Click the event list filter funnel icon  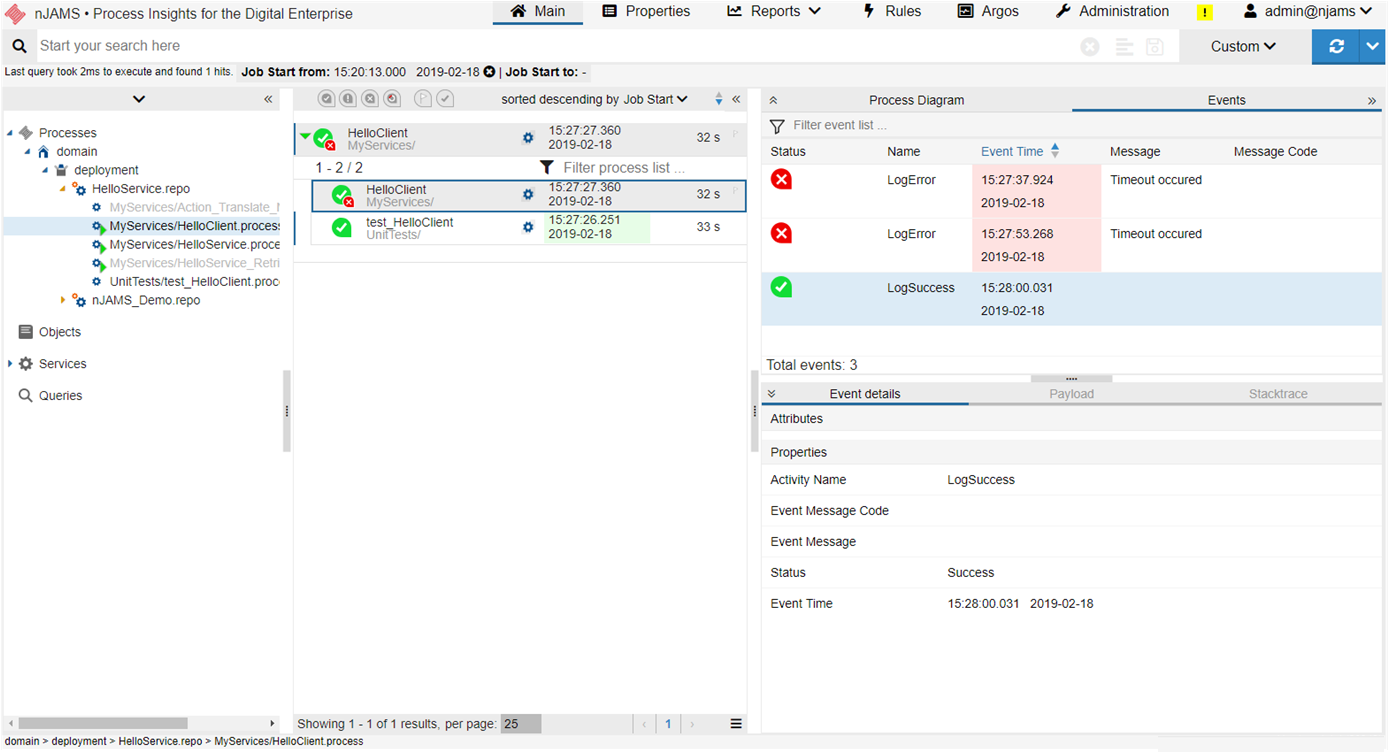[777, 126]
